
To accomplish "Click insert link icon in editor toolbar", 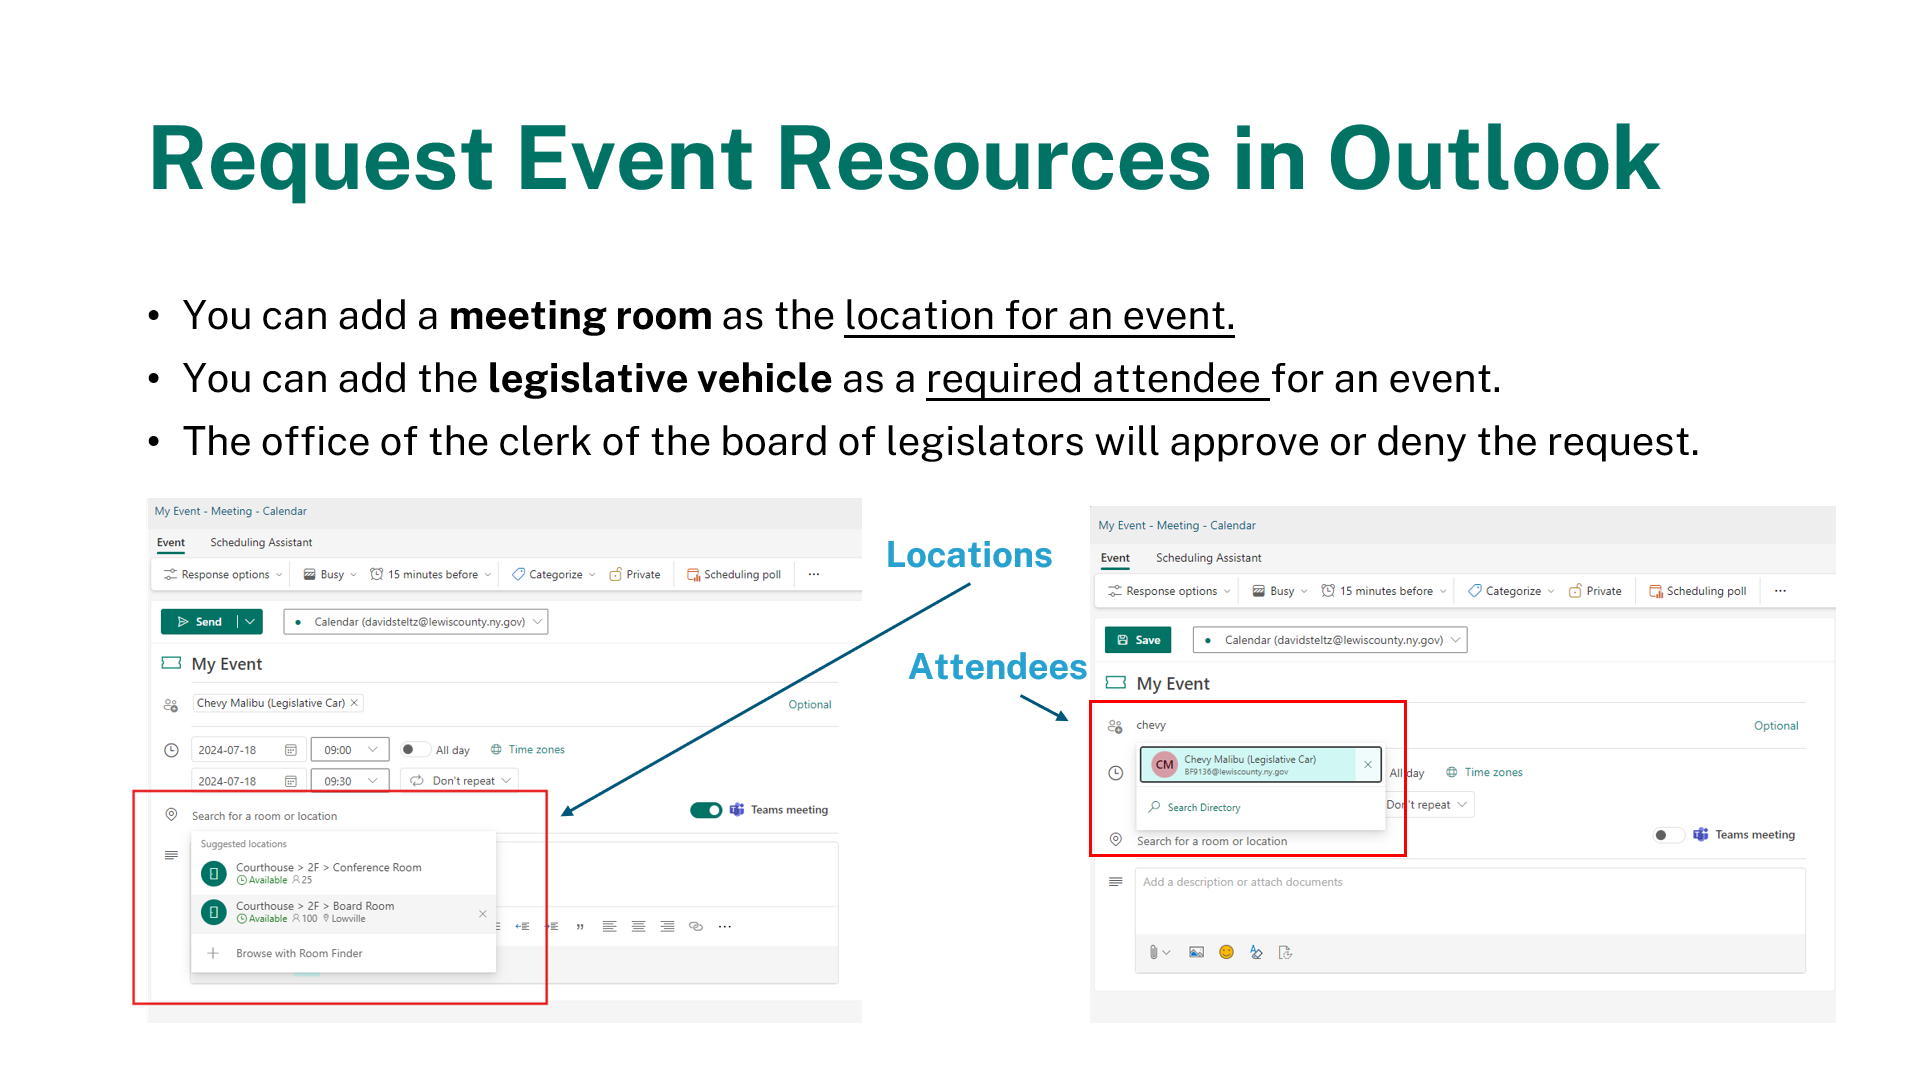I will [x=696, y=927].
